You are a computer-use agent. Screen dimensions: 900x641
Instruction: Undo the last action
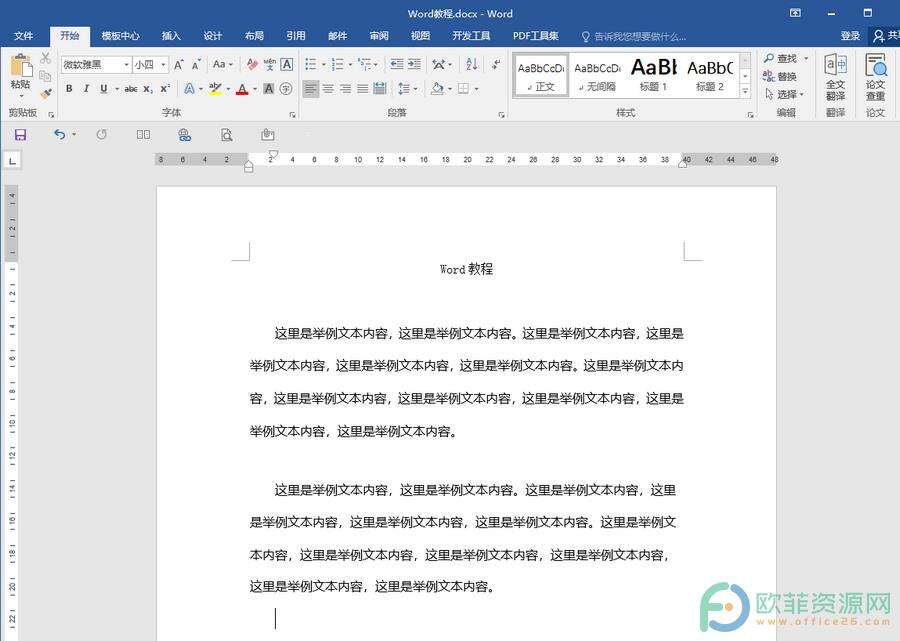click(60, 134)
